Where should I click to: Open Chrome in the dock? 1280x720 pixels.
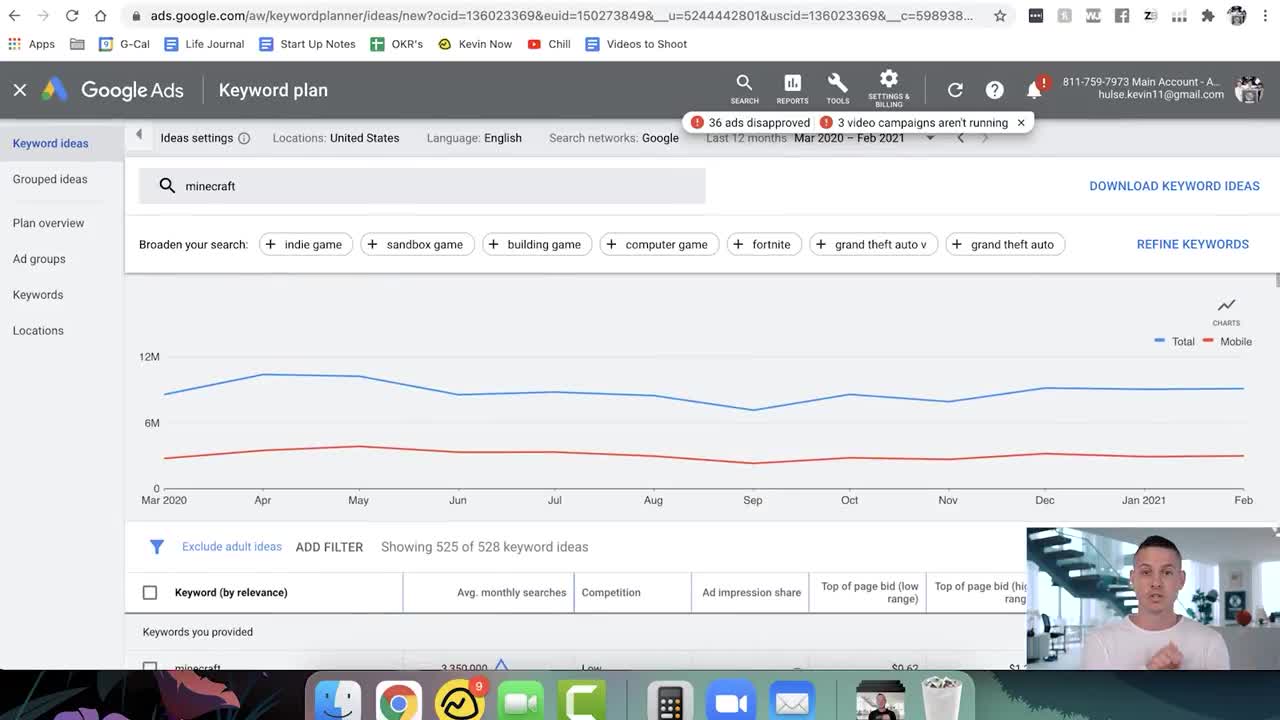(x=398, y=702)
